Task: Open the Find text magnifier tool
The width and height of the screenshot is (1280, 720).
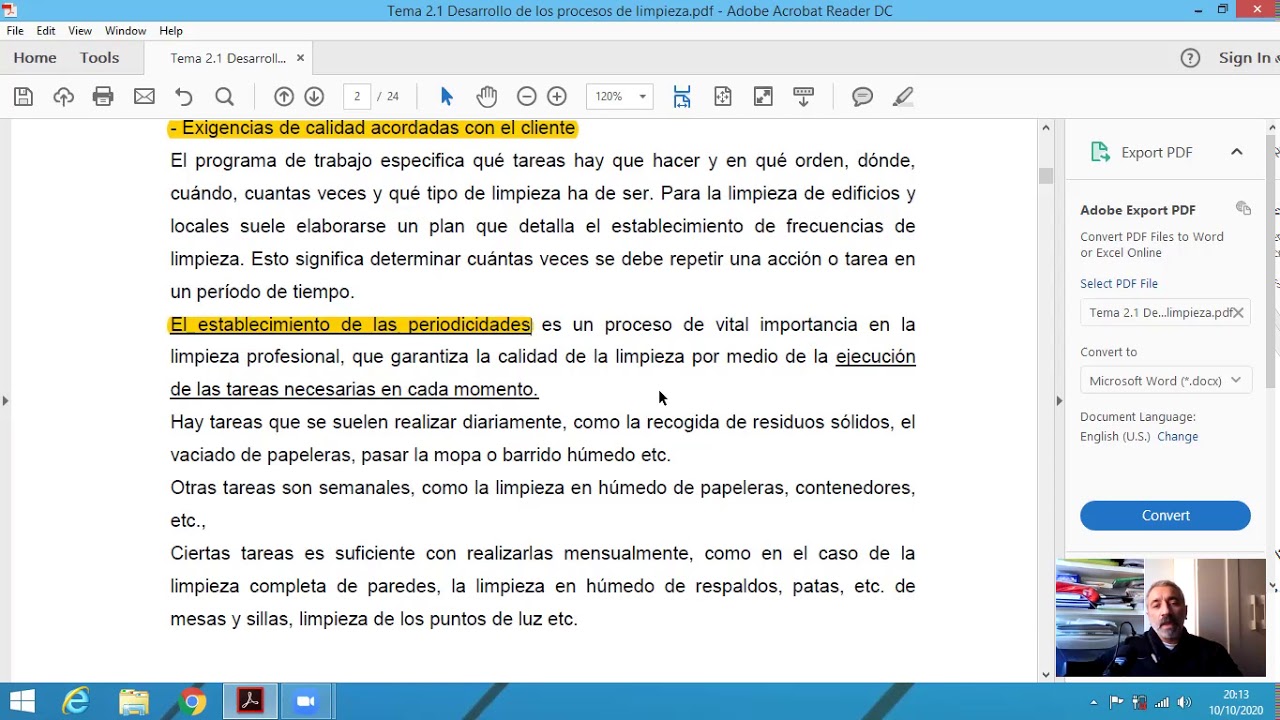Action: tap(224, 97)
